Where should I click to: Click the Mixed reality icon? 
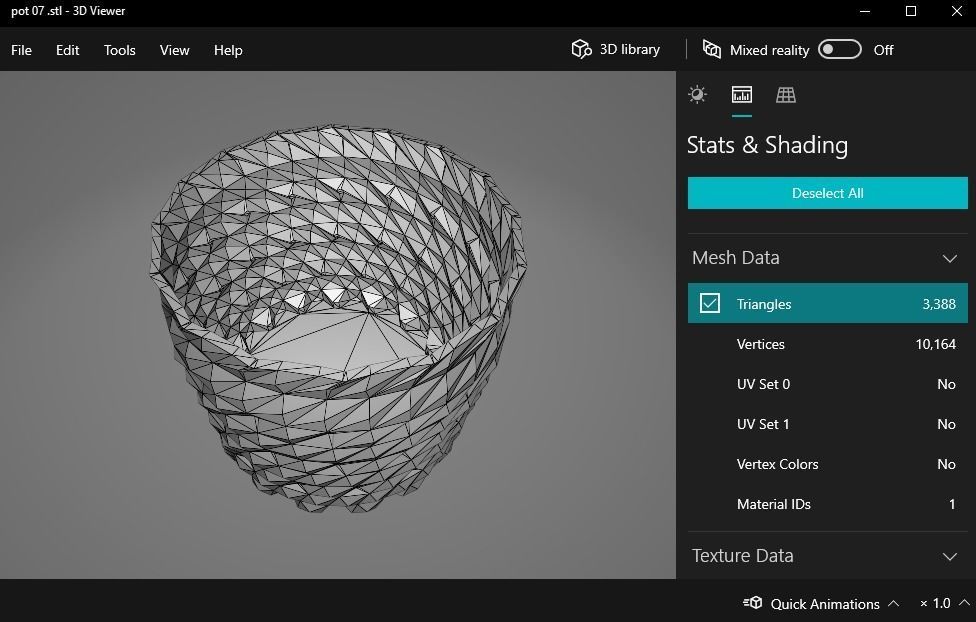(711, 49)
